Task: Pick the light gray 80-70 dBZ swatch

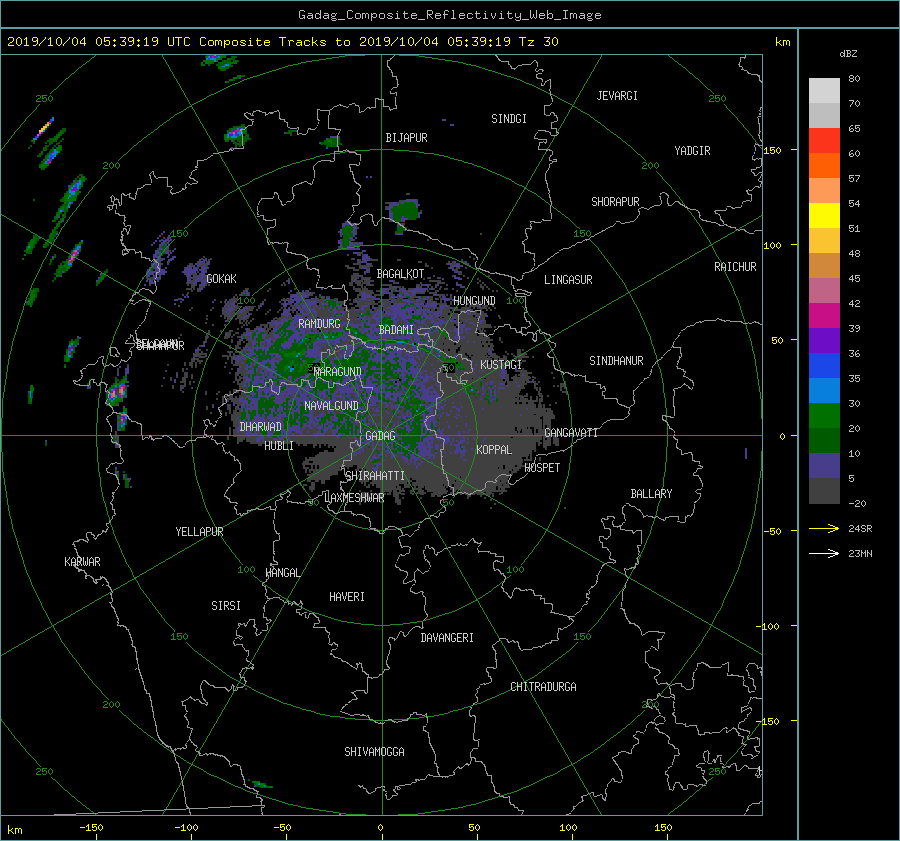Action: (x=824, y=90)
